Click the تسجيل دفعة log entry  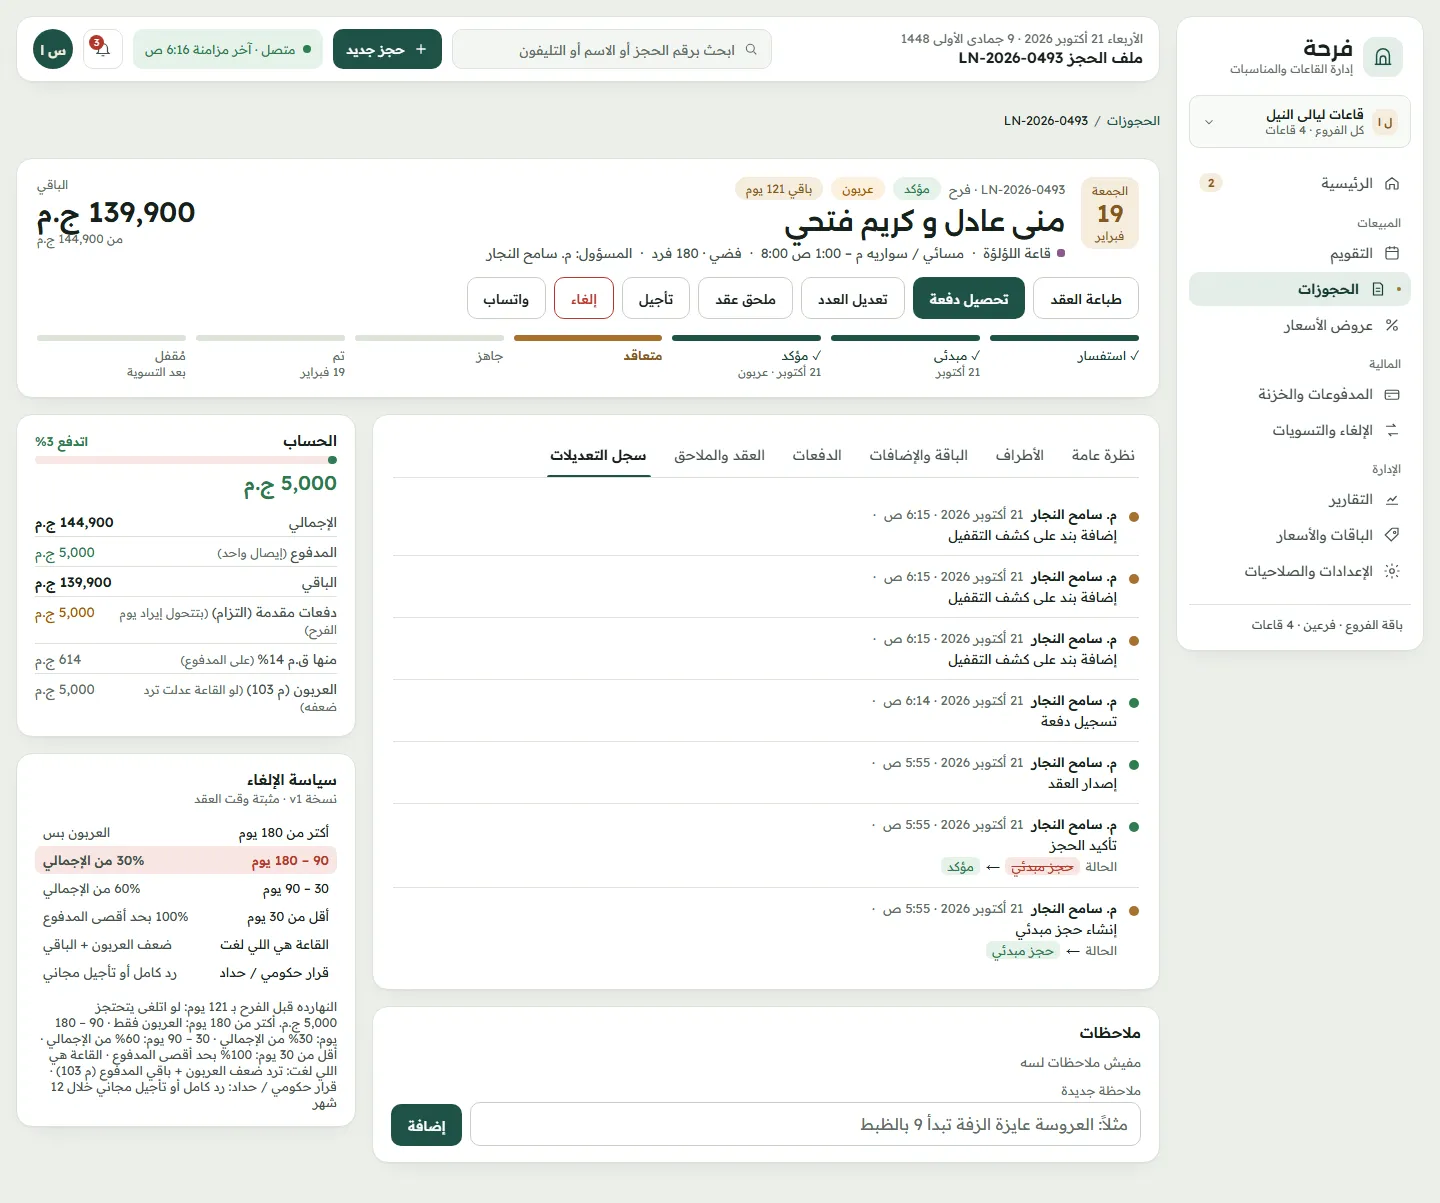click(x=766, y=711)
